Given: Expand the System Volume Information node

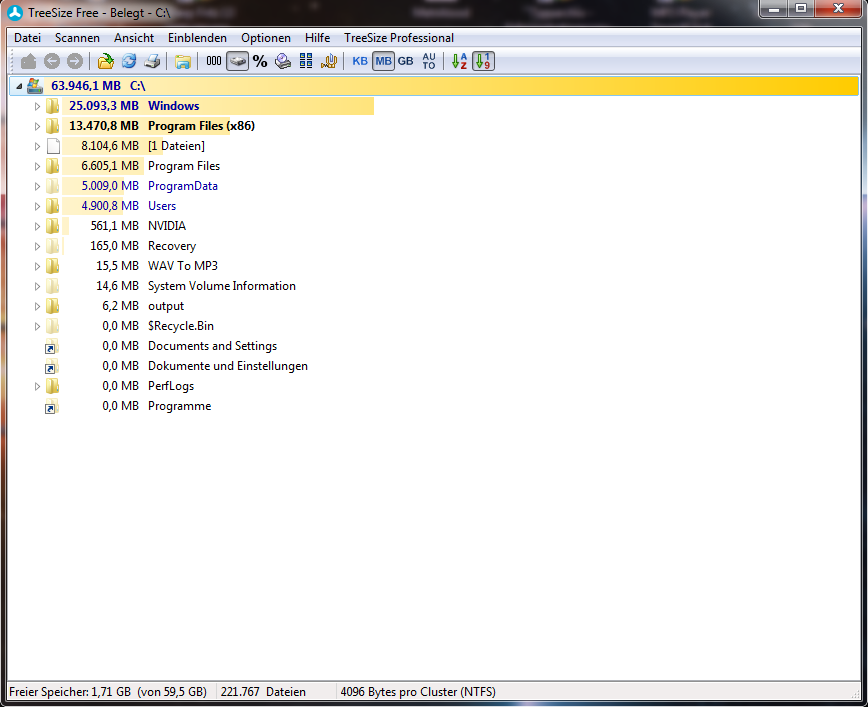Looking at the screenshot, I should click(37, 286).
